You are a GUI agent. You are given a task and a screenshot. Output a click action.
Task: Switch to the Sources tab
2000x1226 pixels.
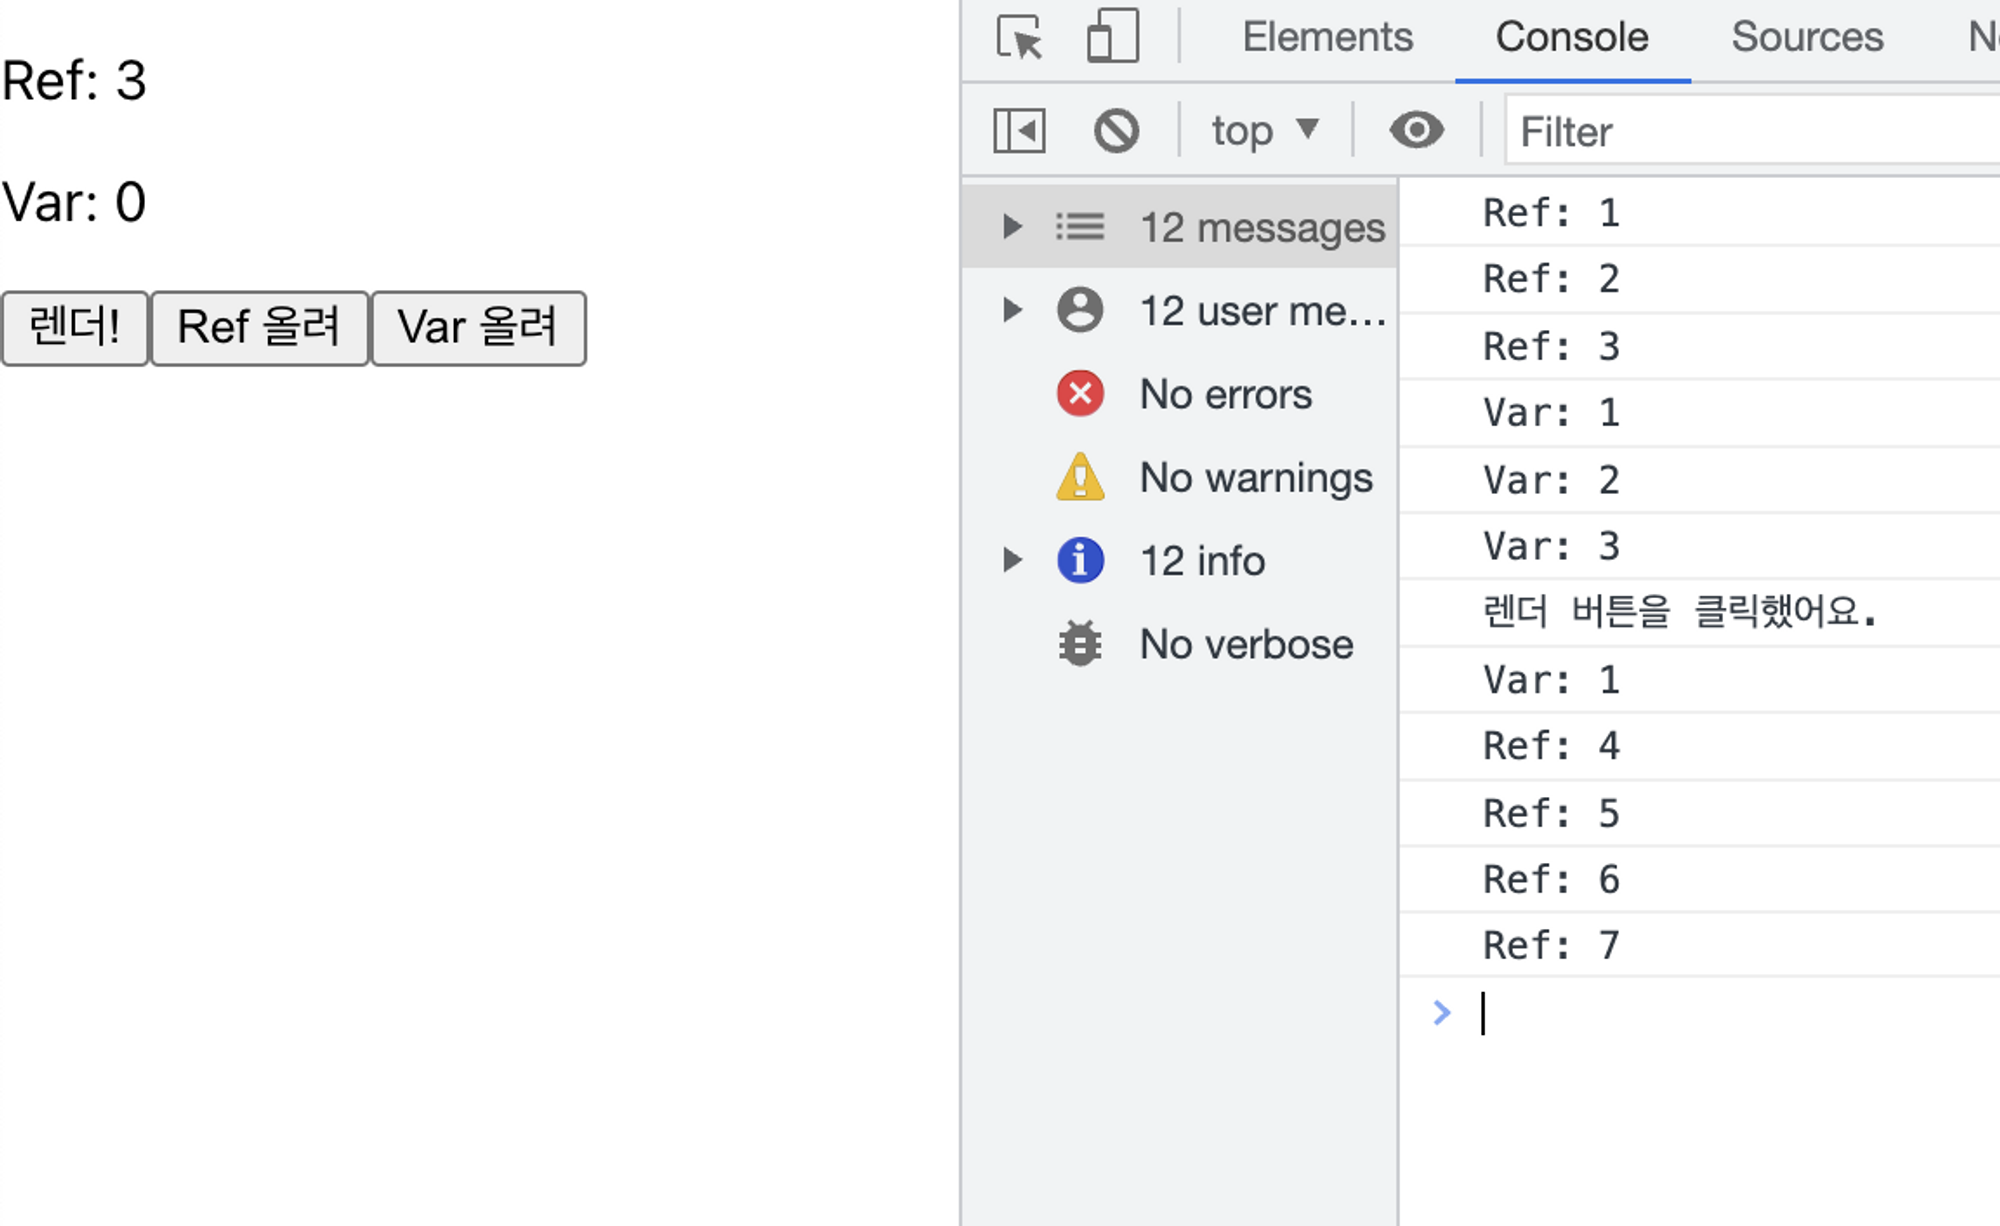1806,38
